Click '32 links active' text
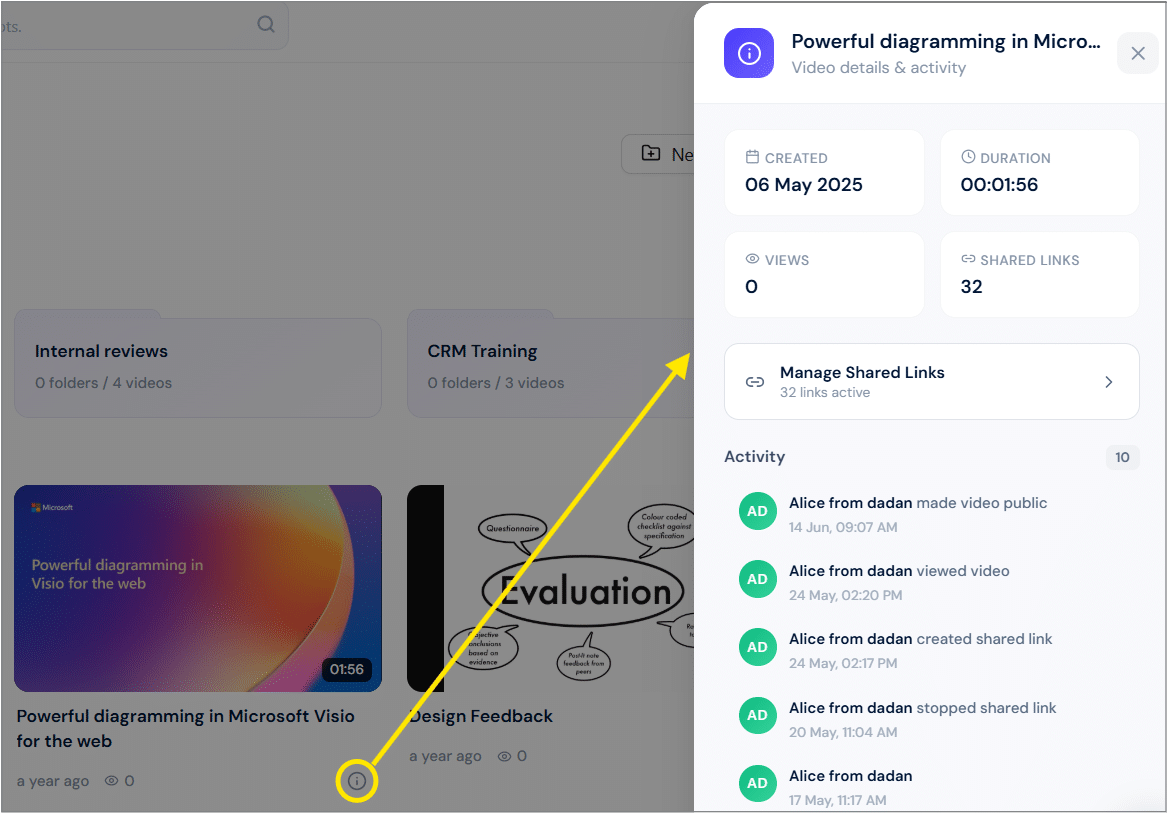1167x813 pixels. [x=825, y=392]
